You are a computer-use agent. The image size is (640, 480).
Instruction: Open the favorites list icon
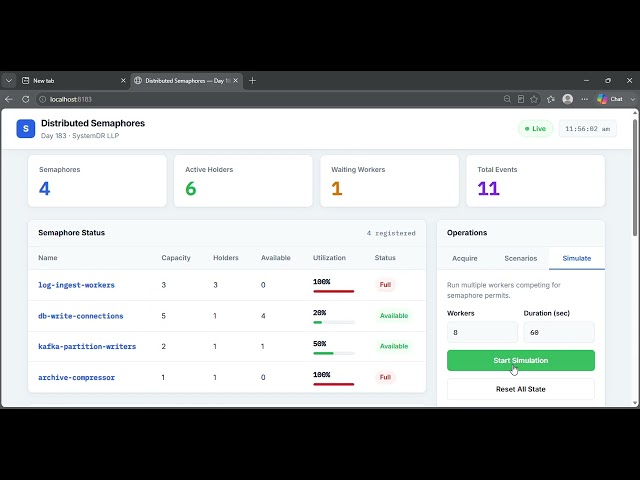pyautogui.click(x=551, y=99)
